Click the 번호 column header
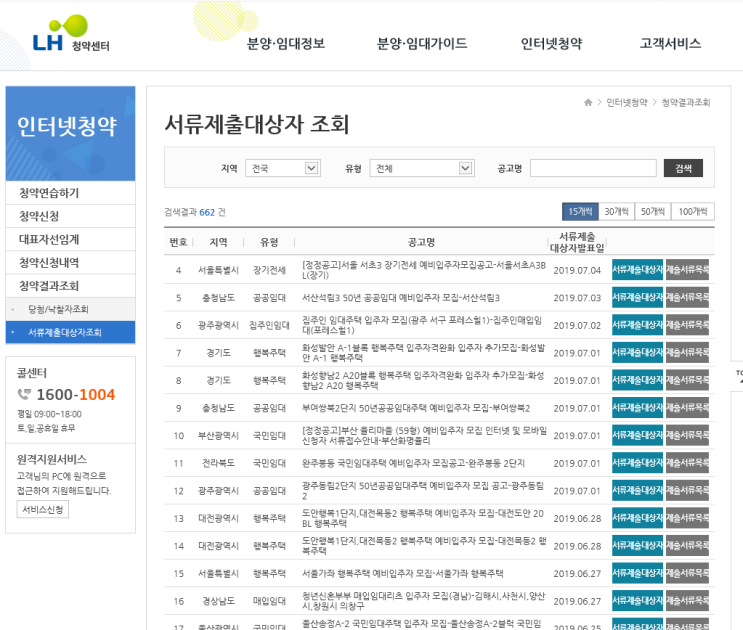 coord(178,242)
